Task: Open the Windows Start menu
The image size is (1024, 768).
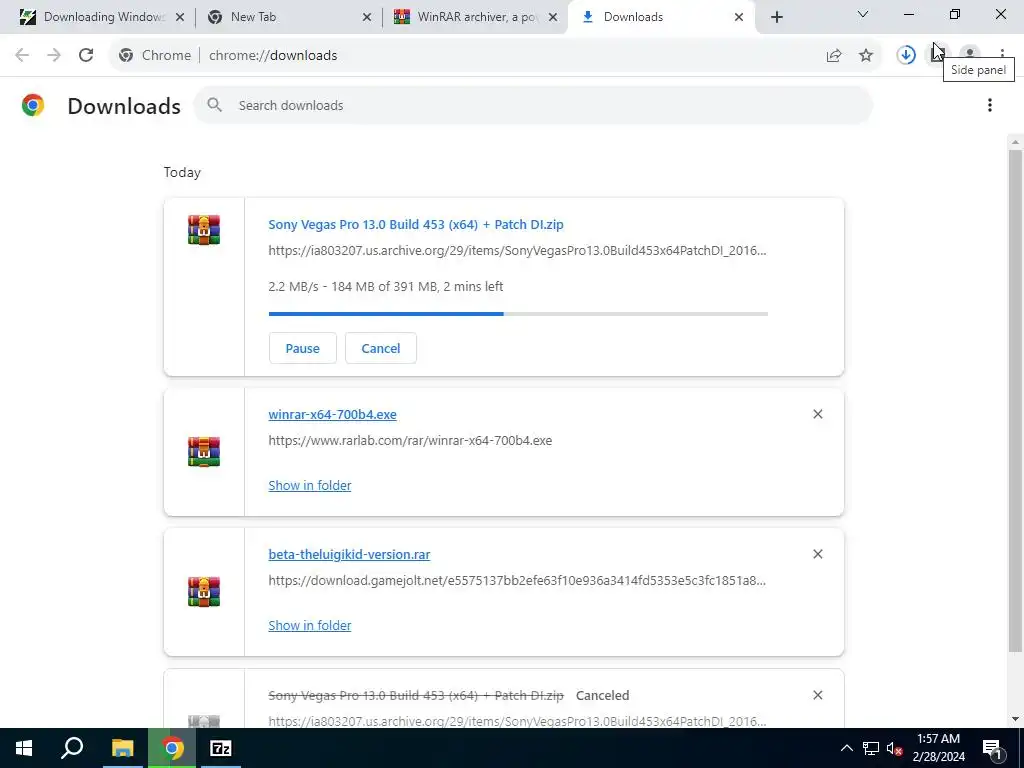Action: (24, 748)
